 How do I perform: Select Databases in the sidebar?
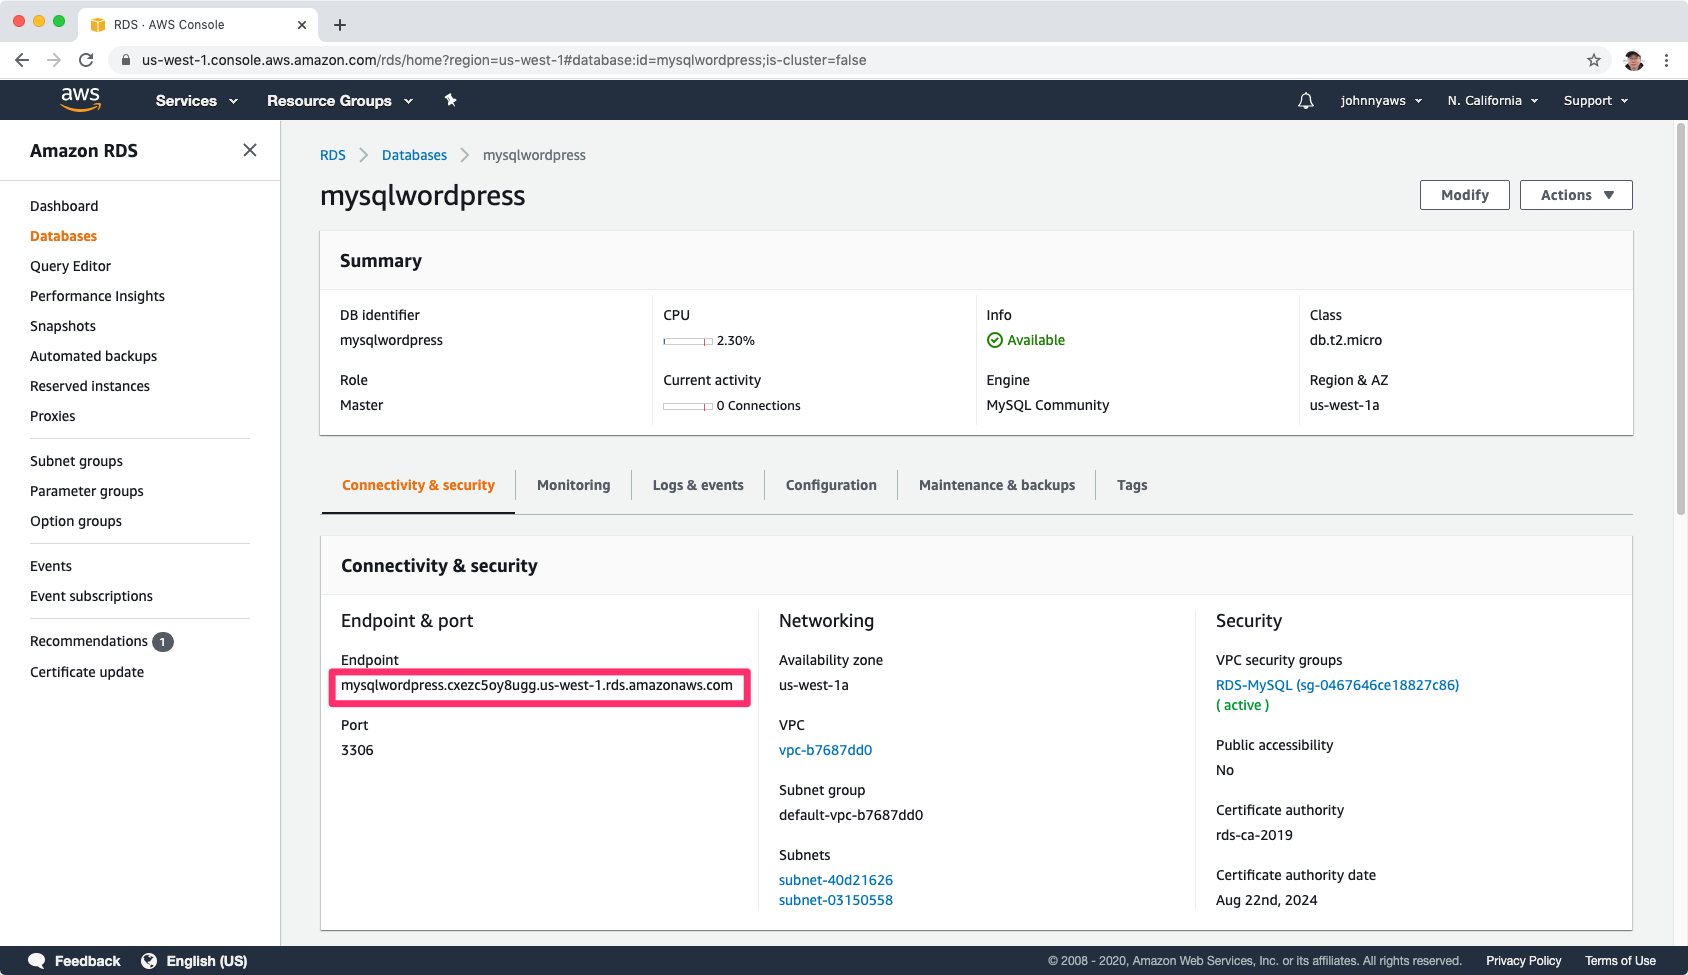(x=63, y=236)
